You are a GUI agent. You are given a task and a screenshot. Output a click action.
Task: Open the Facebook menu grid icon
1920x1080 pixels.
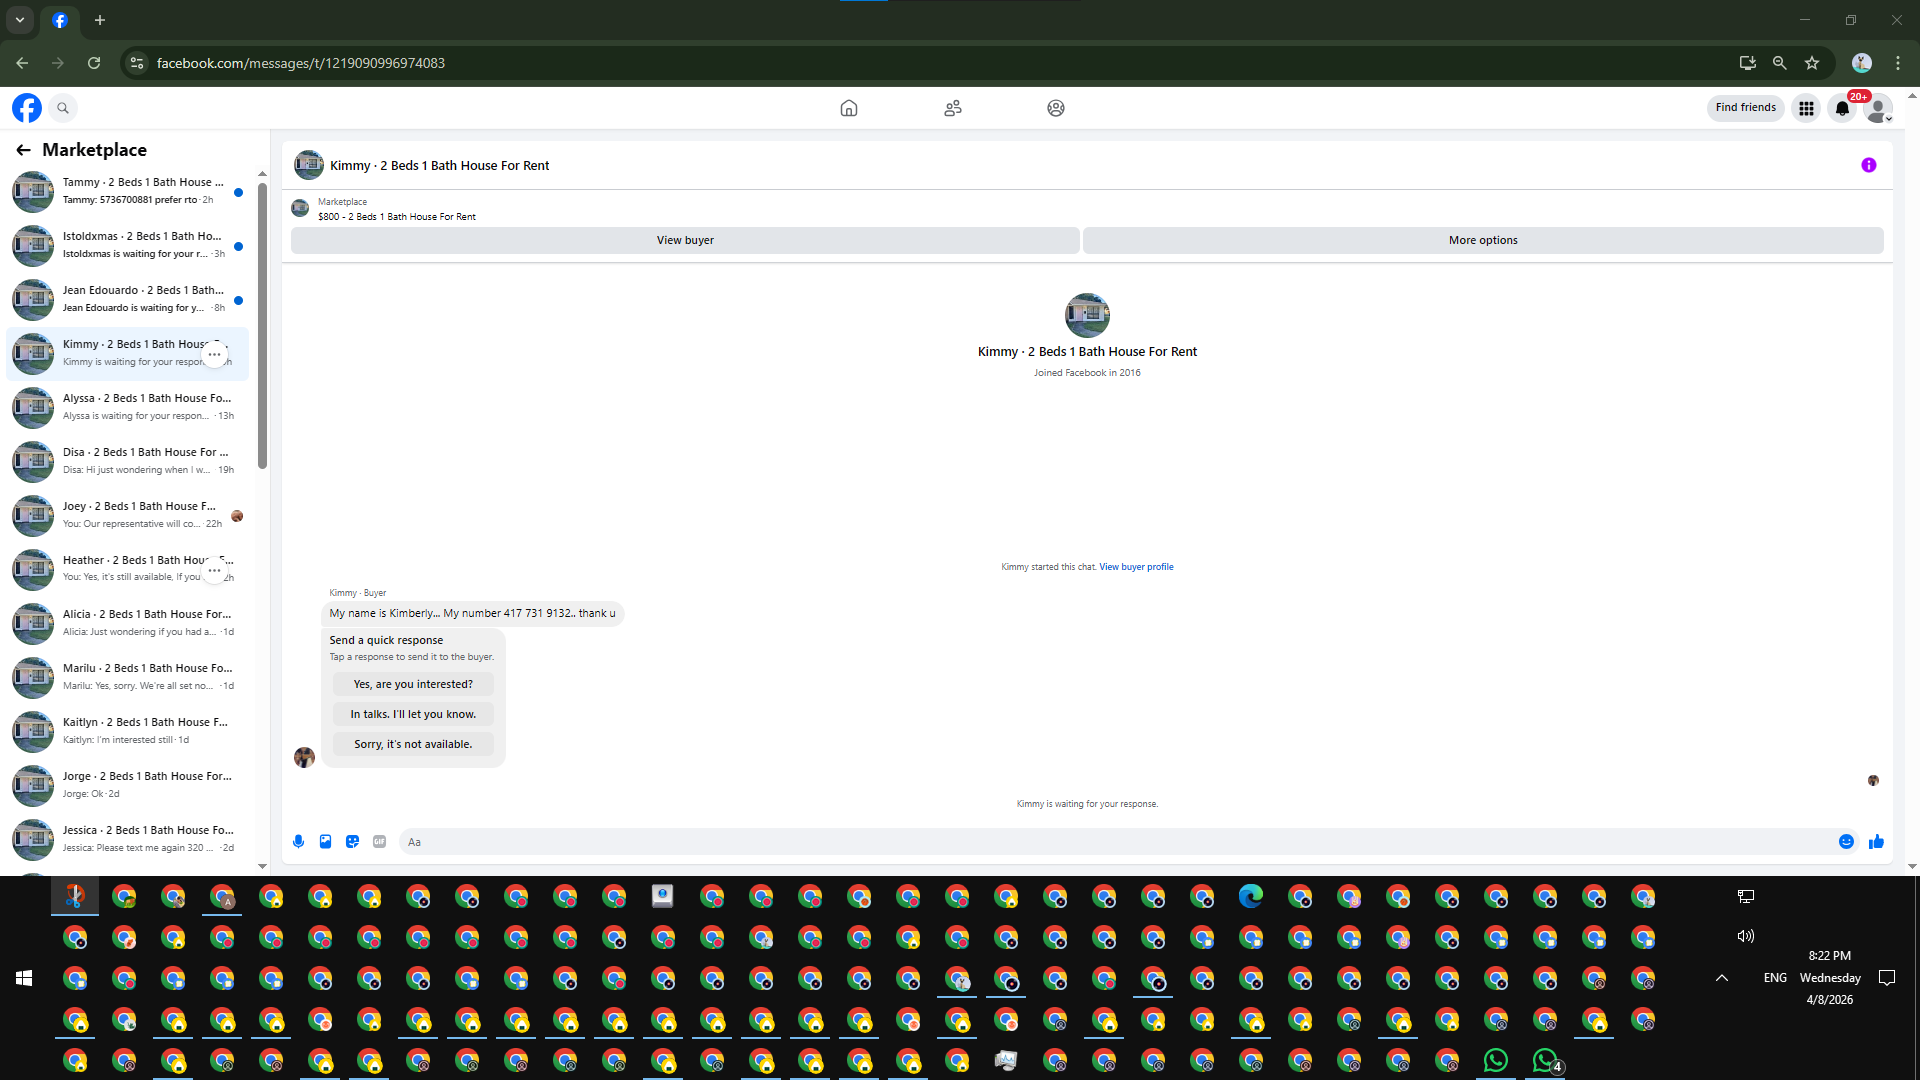(1806, 108)
